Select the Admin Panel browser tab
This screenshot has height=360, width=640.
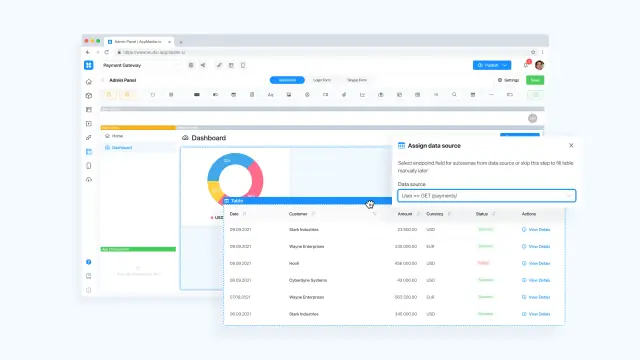pyautogui.click(x=139, y=42)
